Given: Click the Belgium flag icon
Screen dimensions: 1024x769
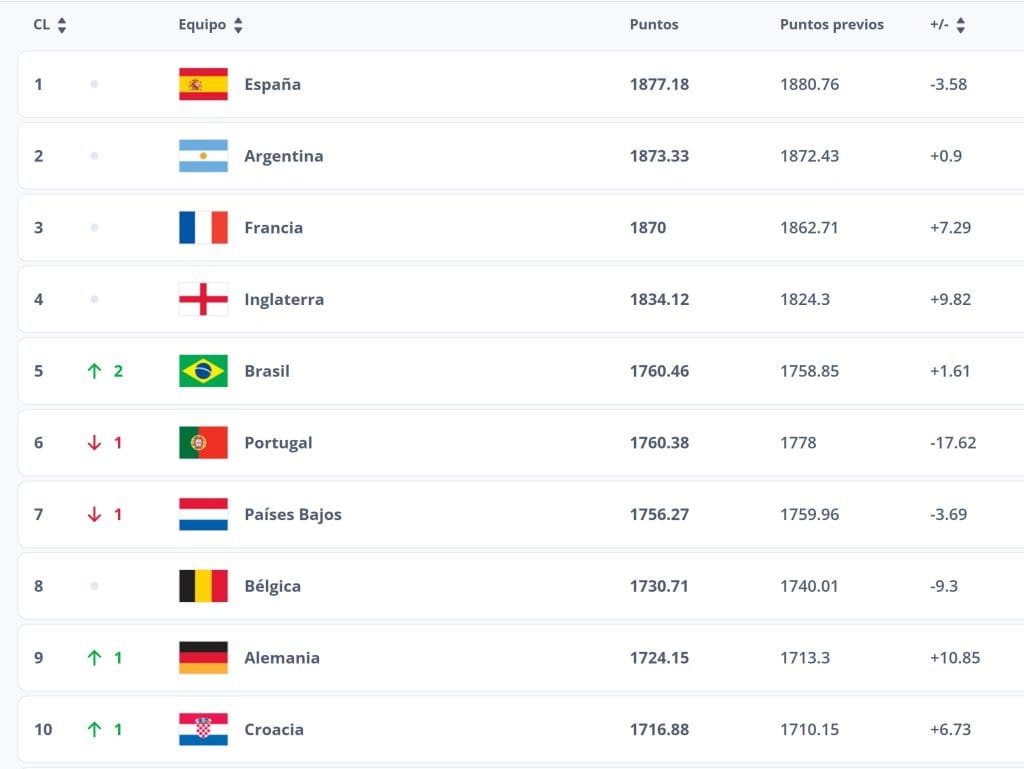Looking at the screenshot, I should click(x=203, y=586).
